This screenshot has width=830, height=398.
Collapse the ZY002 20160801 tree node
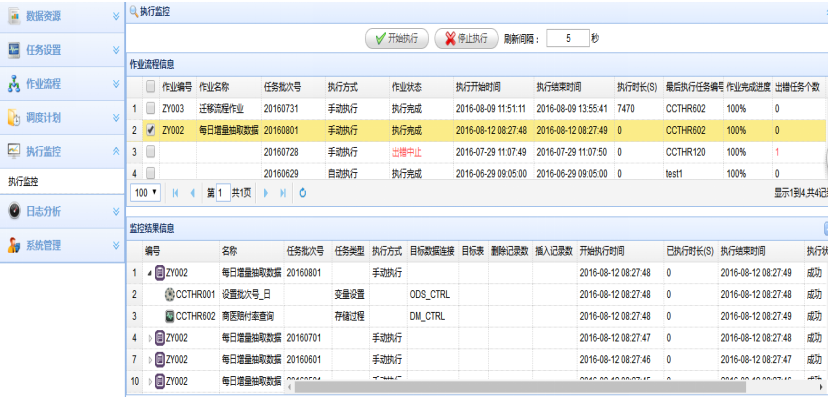pyautogui.click(x=149, y=273)
